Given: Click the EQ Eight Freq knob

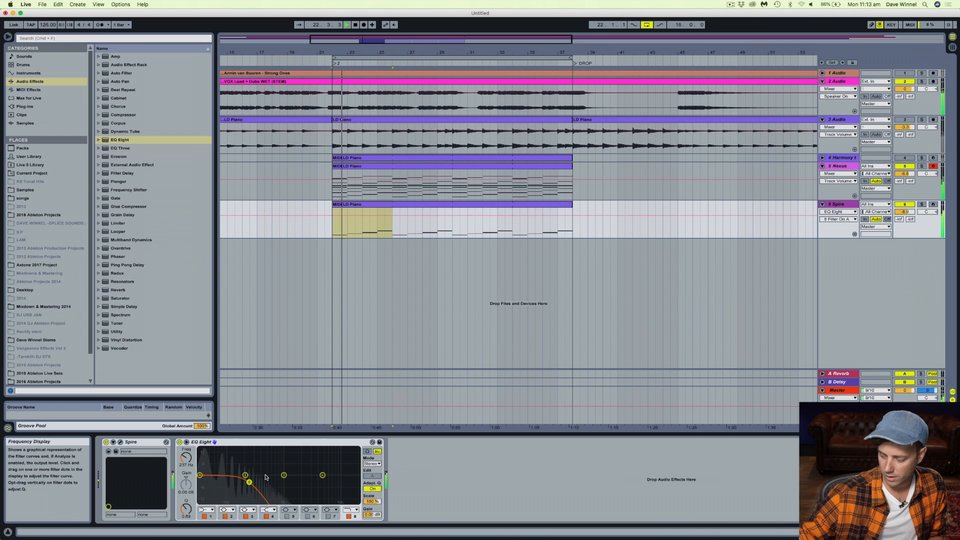Looking at the screenshot, I should [186, 457].
